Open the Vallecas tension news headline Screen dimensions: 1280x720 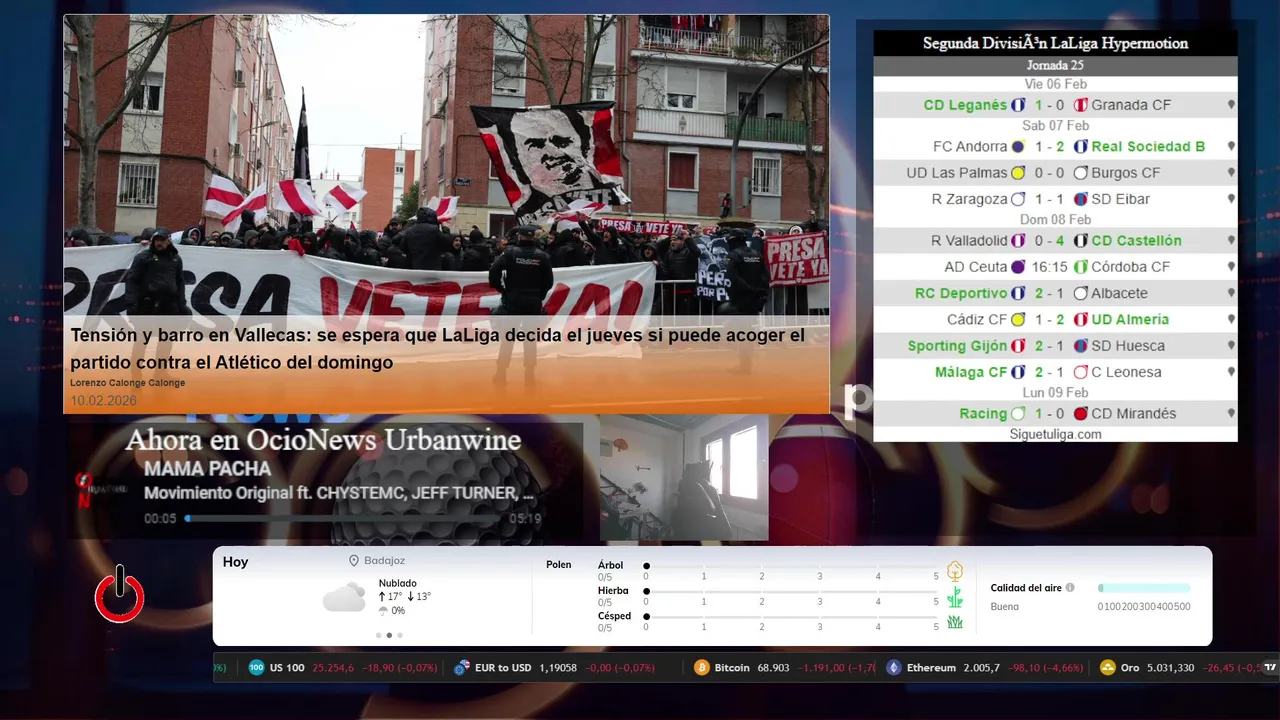tap(437, 349)
